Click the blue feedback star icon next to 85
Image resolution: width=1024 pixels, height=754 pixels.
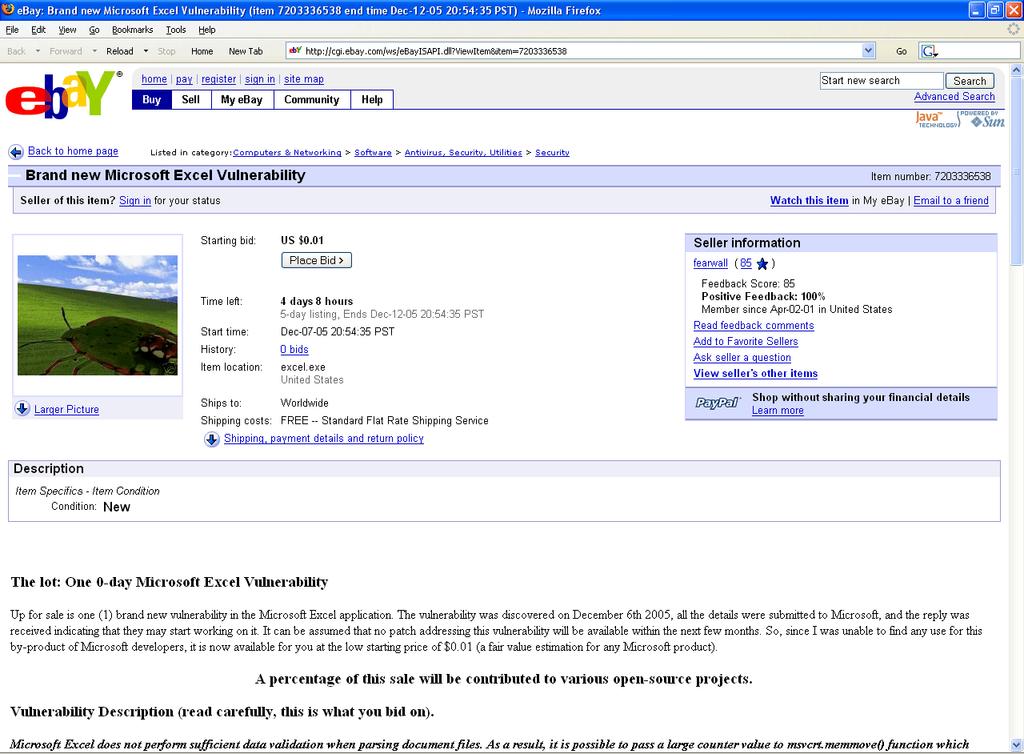[x=762, y=264]
